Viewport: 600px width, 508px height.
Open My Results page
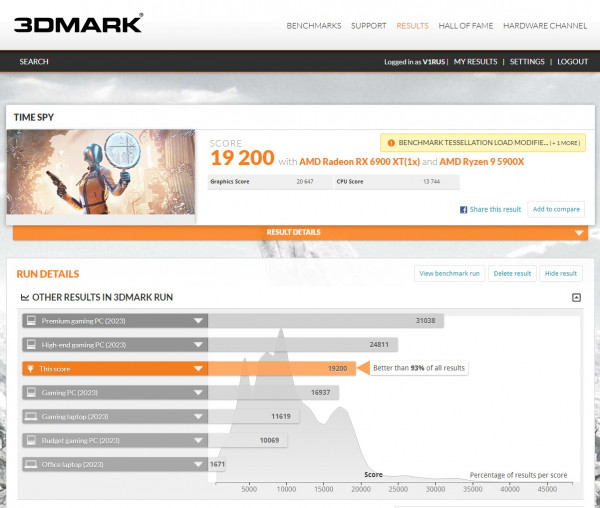475,62
